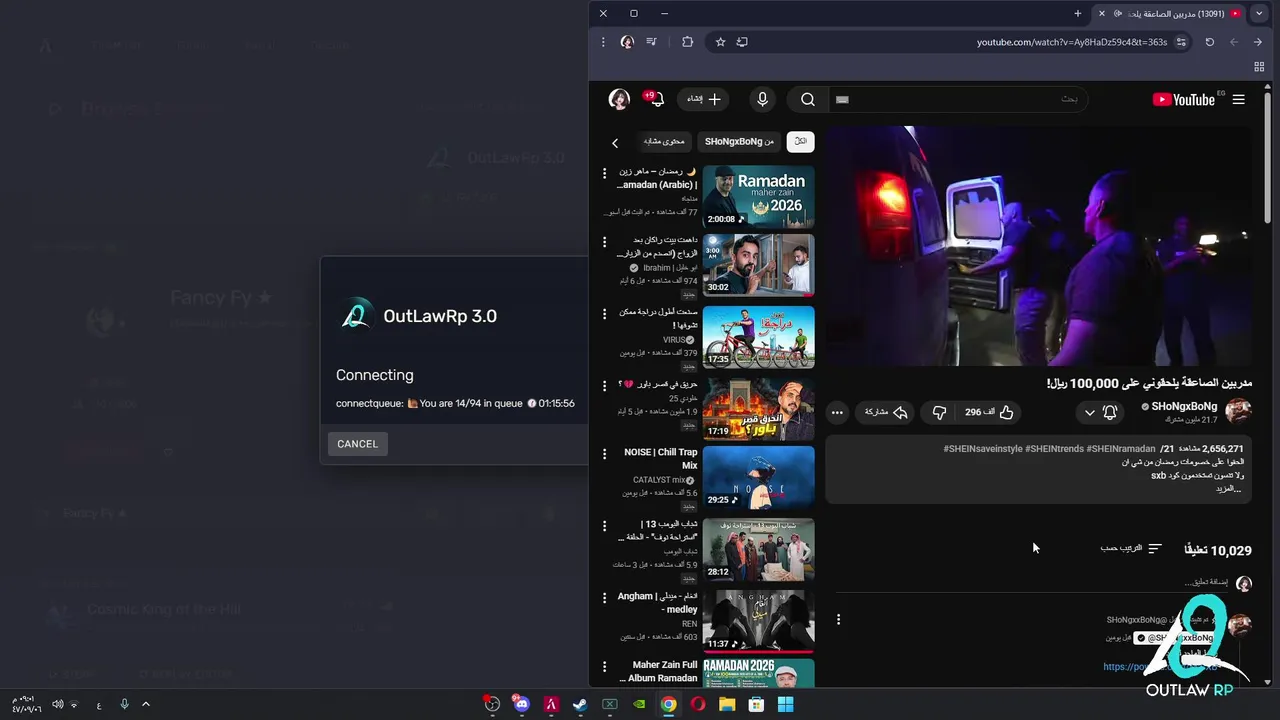Open the Ramadan maher zain 2026 thumbnail
The height and width of the screenshot is (720, 1280).
758,197
